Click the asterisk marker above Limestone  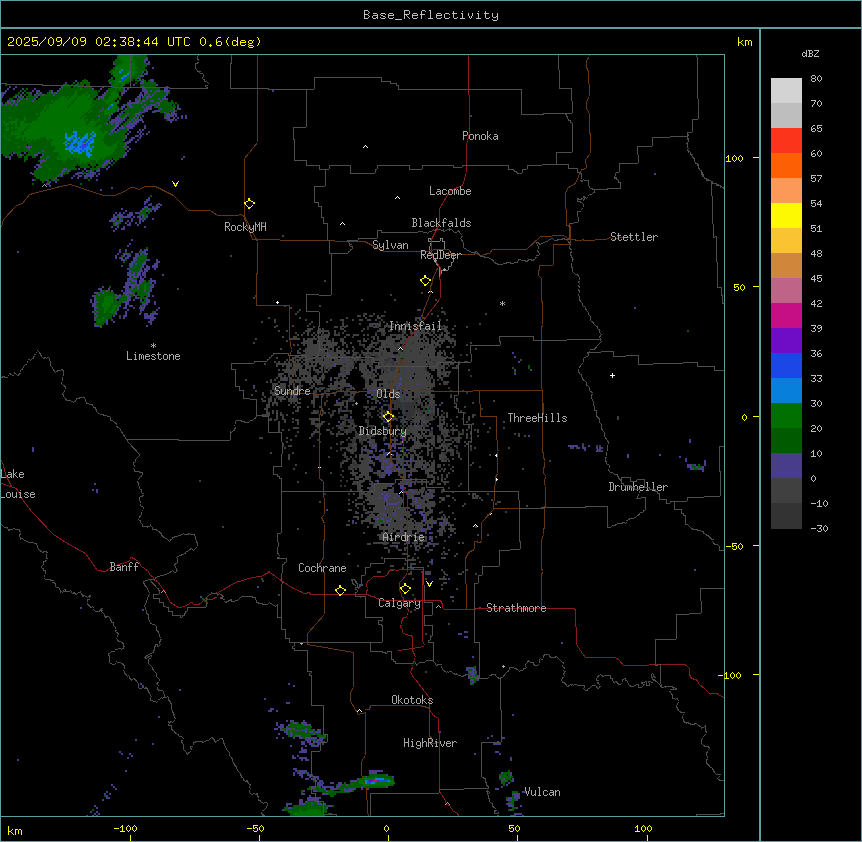(153, 346)
